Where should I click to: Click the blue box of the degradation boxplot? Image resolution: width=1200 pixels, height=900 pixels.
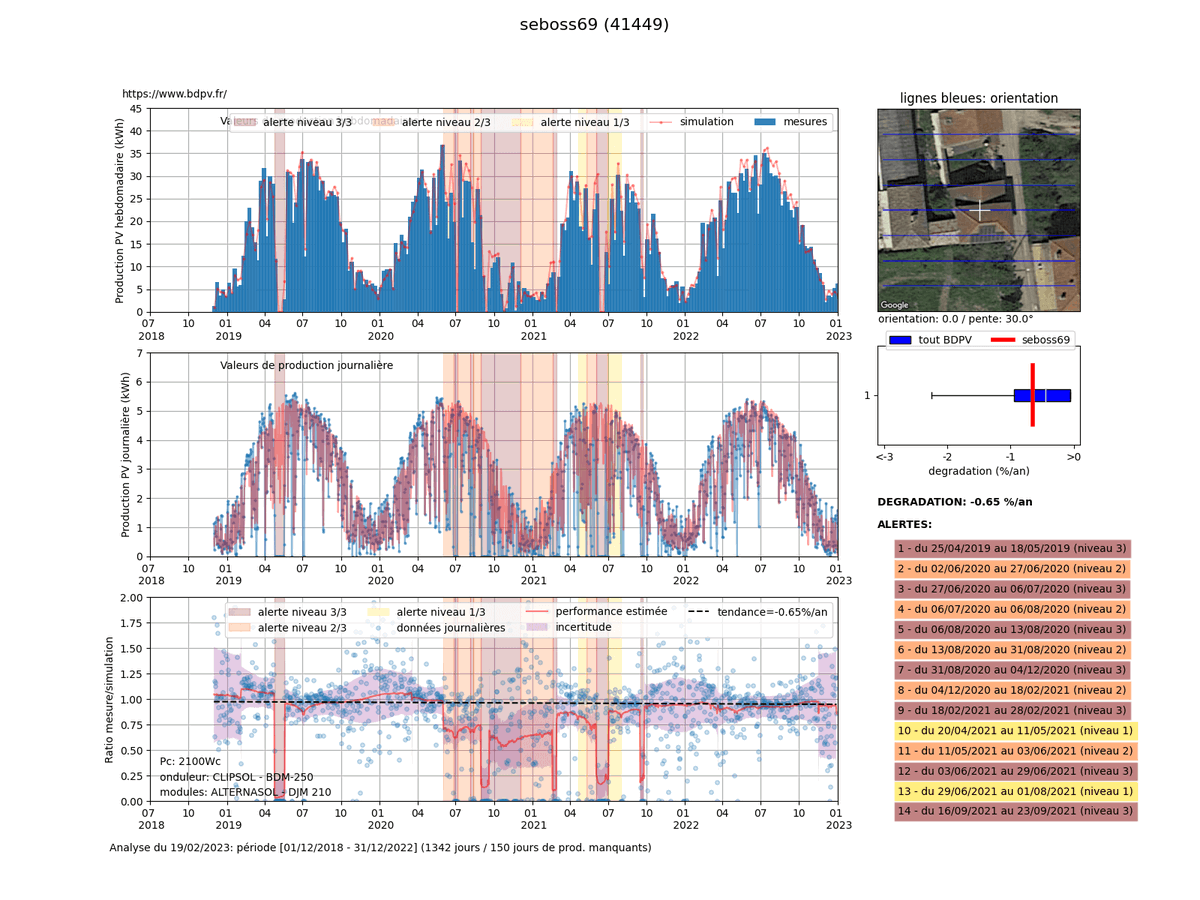1042,395
